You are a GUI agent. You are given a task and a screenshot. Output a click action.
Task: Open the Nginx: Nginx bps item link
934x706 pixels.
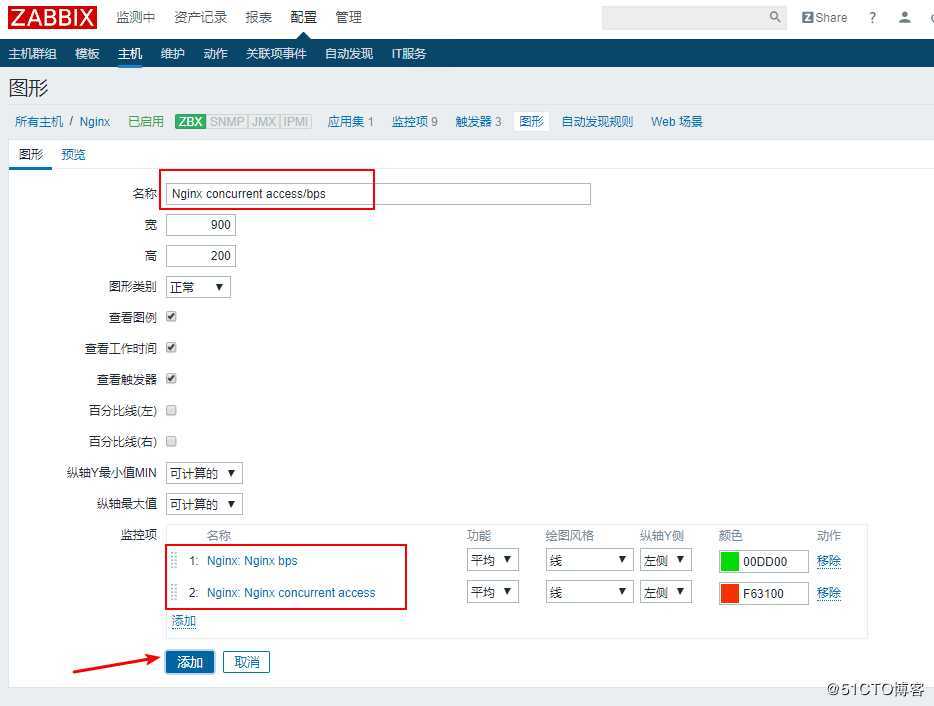tap(253, 561)
